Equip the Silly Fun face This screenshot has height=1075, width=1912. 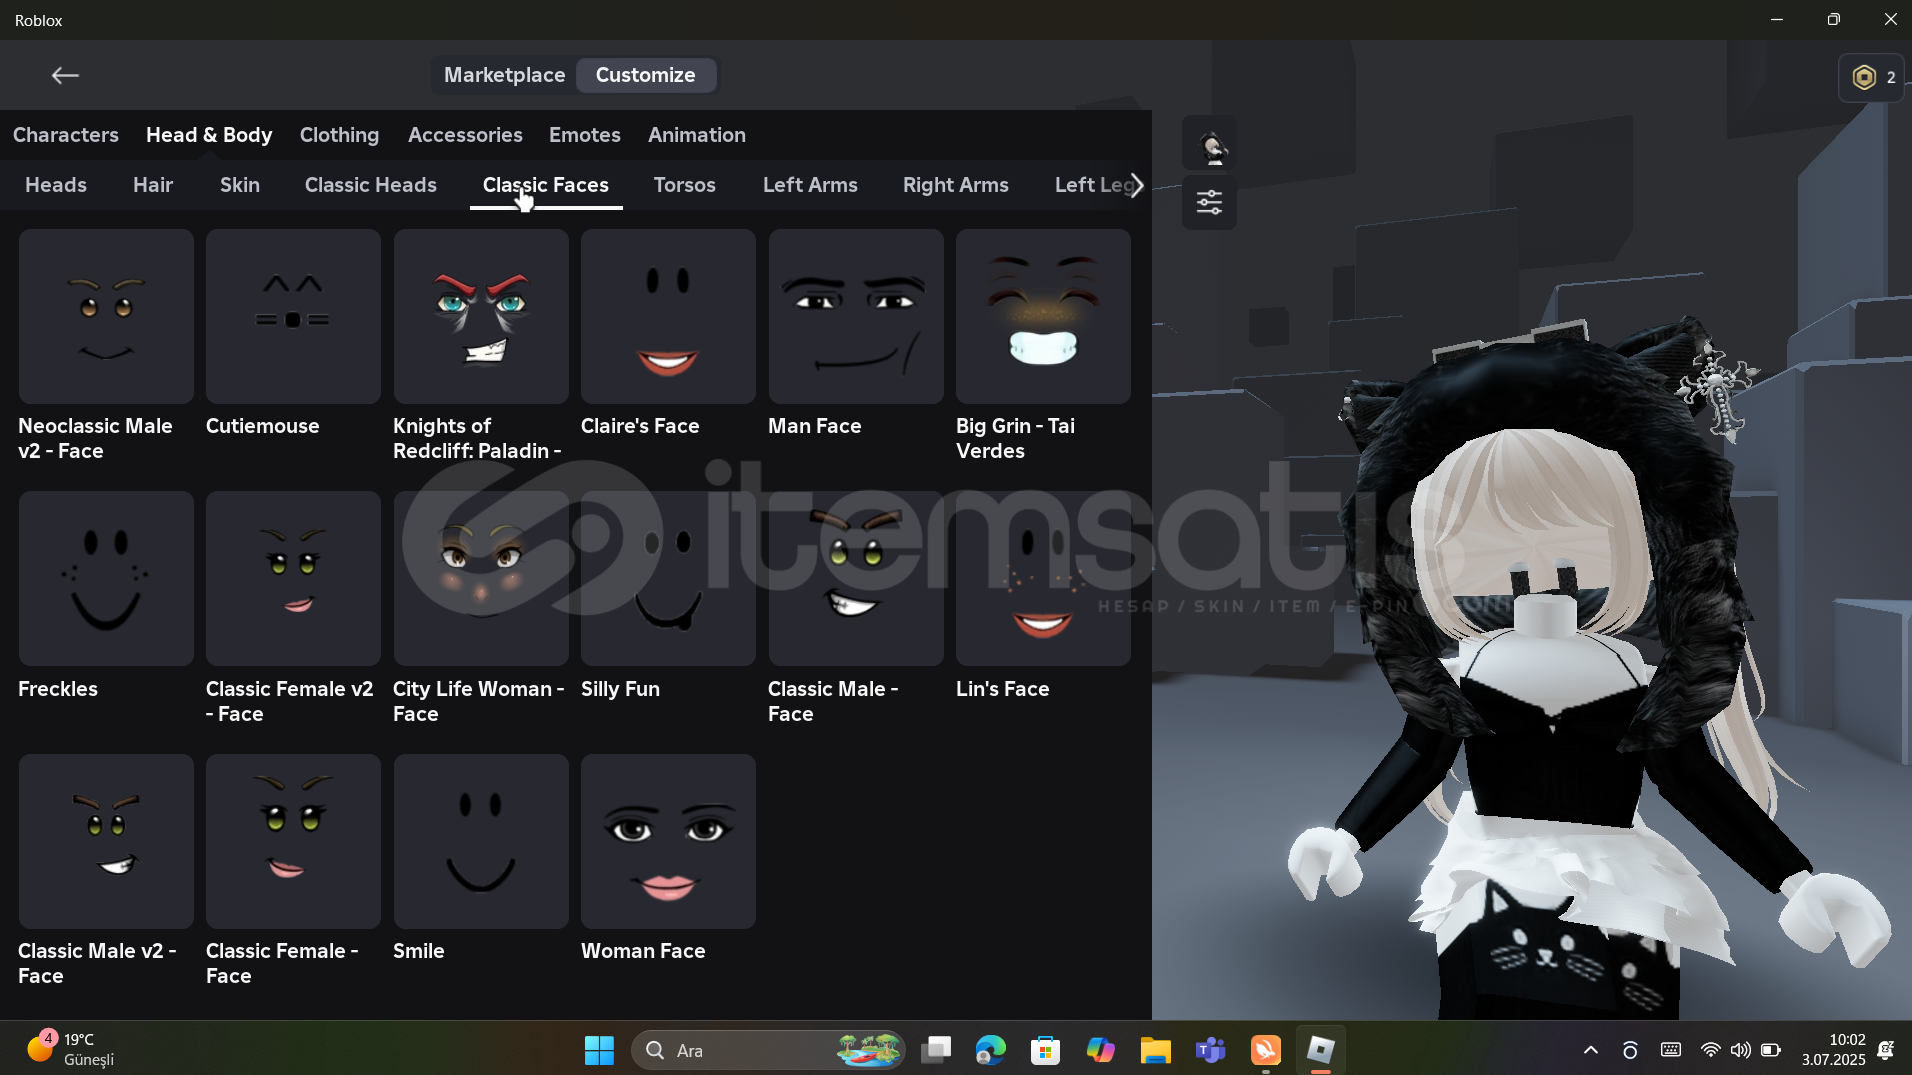click(x=668, y=579)
